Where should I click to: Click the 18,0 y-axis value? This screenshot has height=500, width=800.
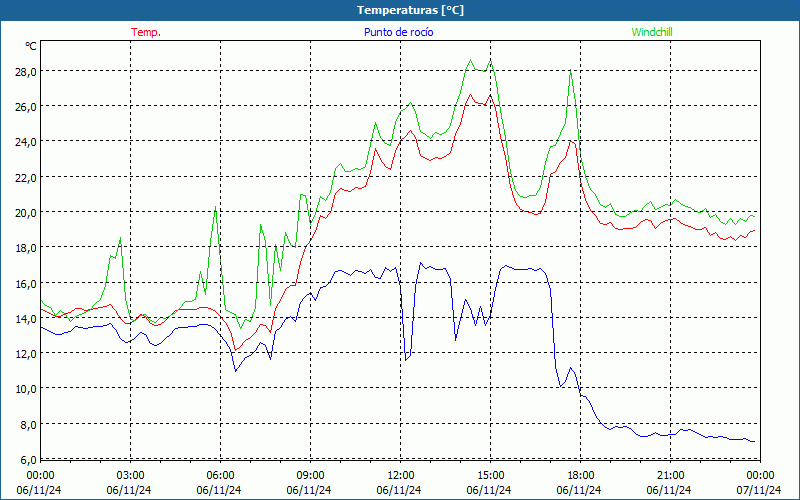pos(26,248)
